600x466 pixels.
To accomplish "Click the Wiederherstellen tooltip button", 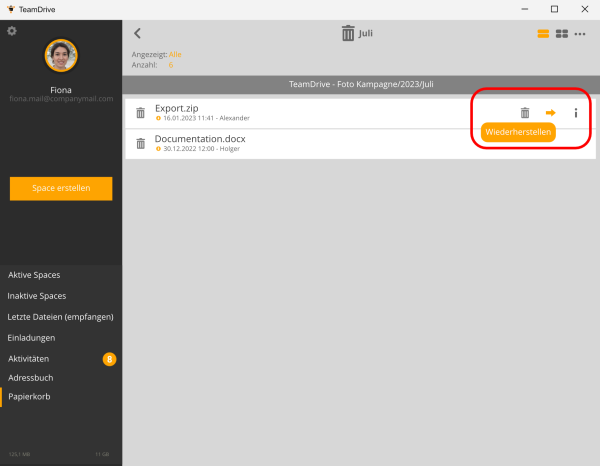I will click(517, 132).
